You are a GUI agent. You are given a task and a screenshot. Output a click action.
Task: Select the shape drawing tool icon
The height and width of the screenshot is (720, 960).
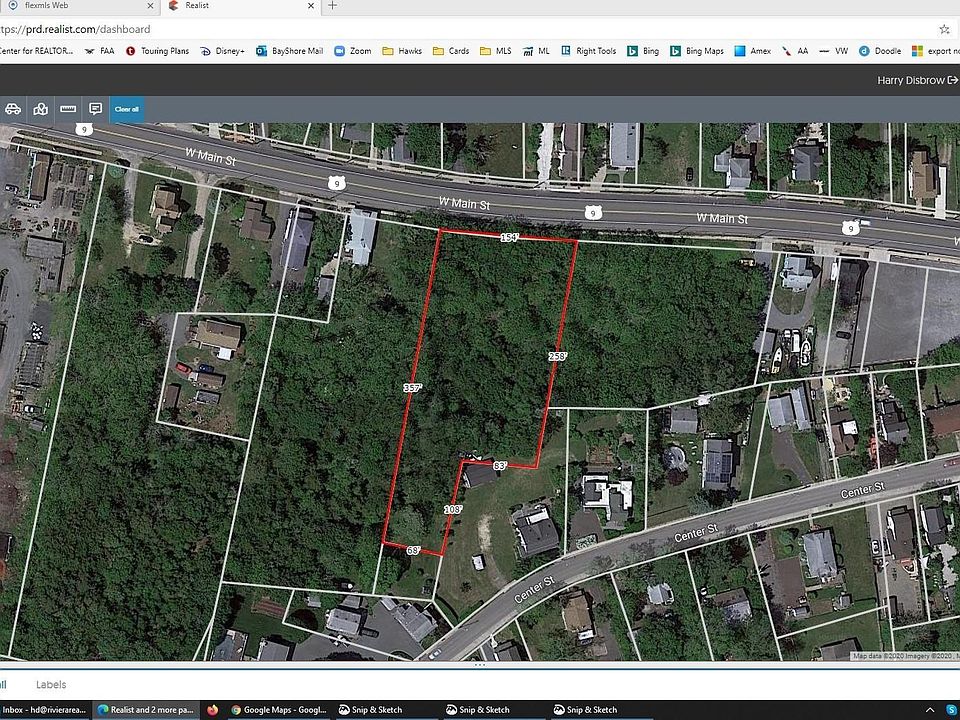[x=40, y=109]
